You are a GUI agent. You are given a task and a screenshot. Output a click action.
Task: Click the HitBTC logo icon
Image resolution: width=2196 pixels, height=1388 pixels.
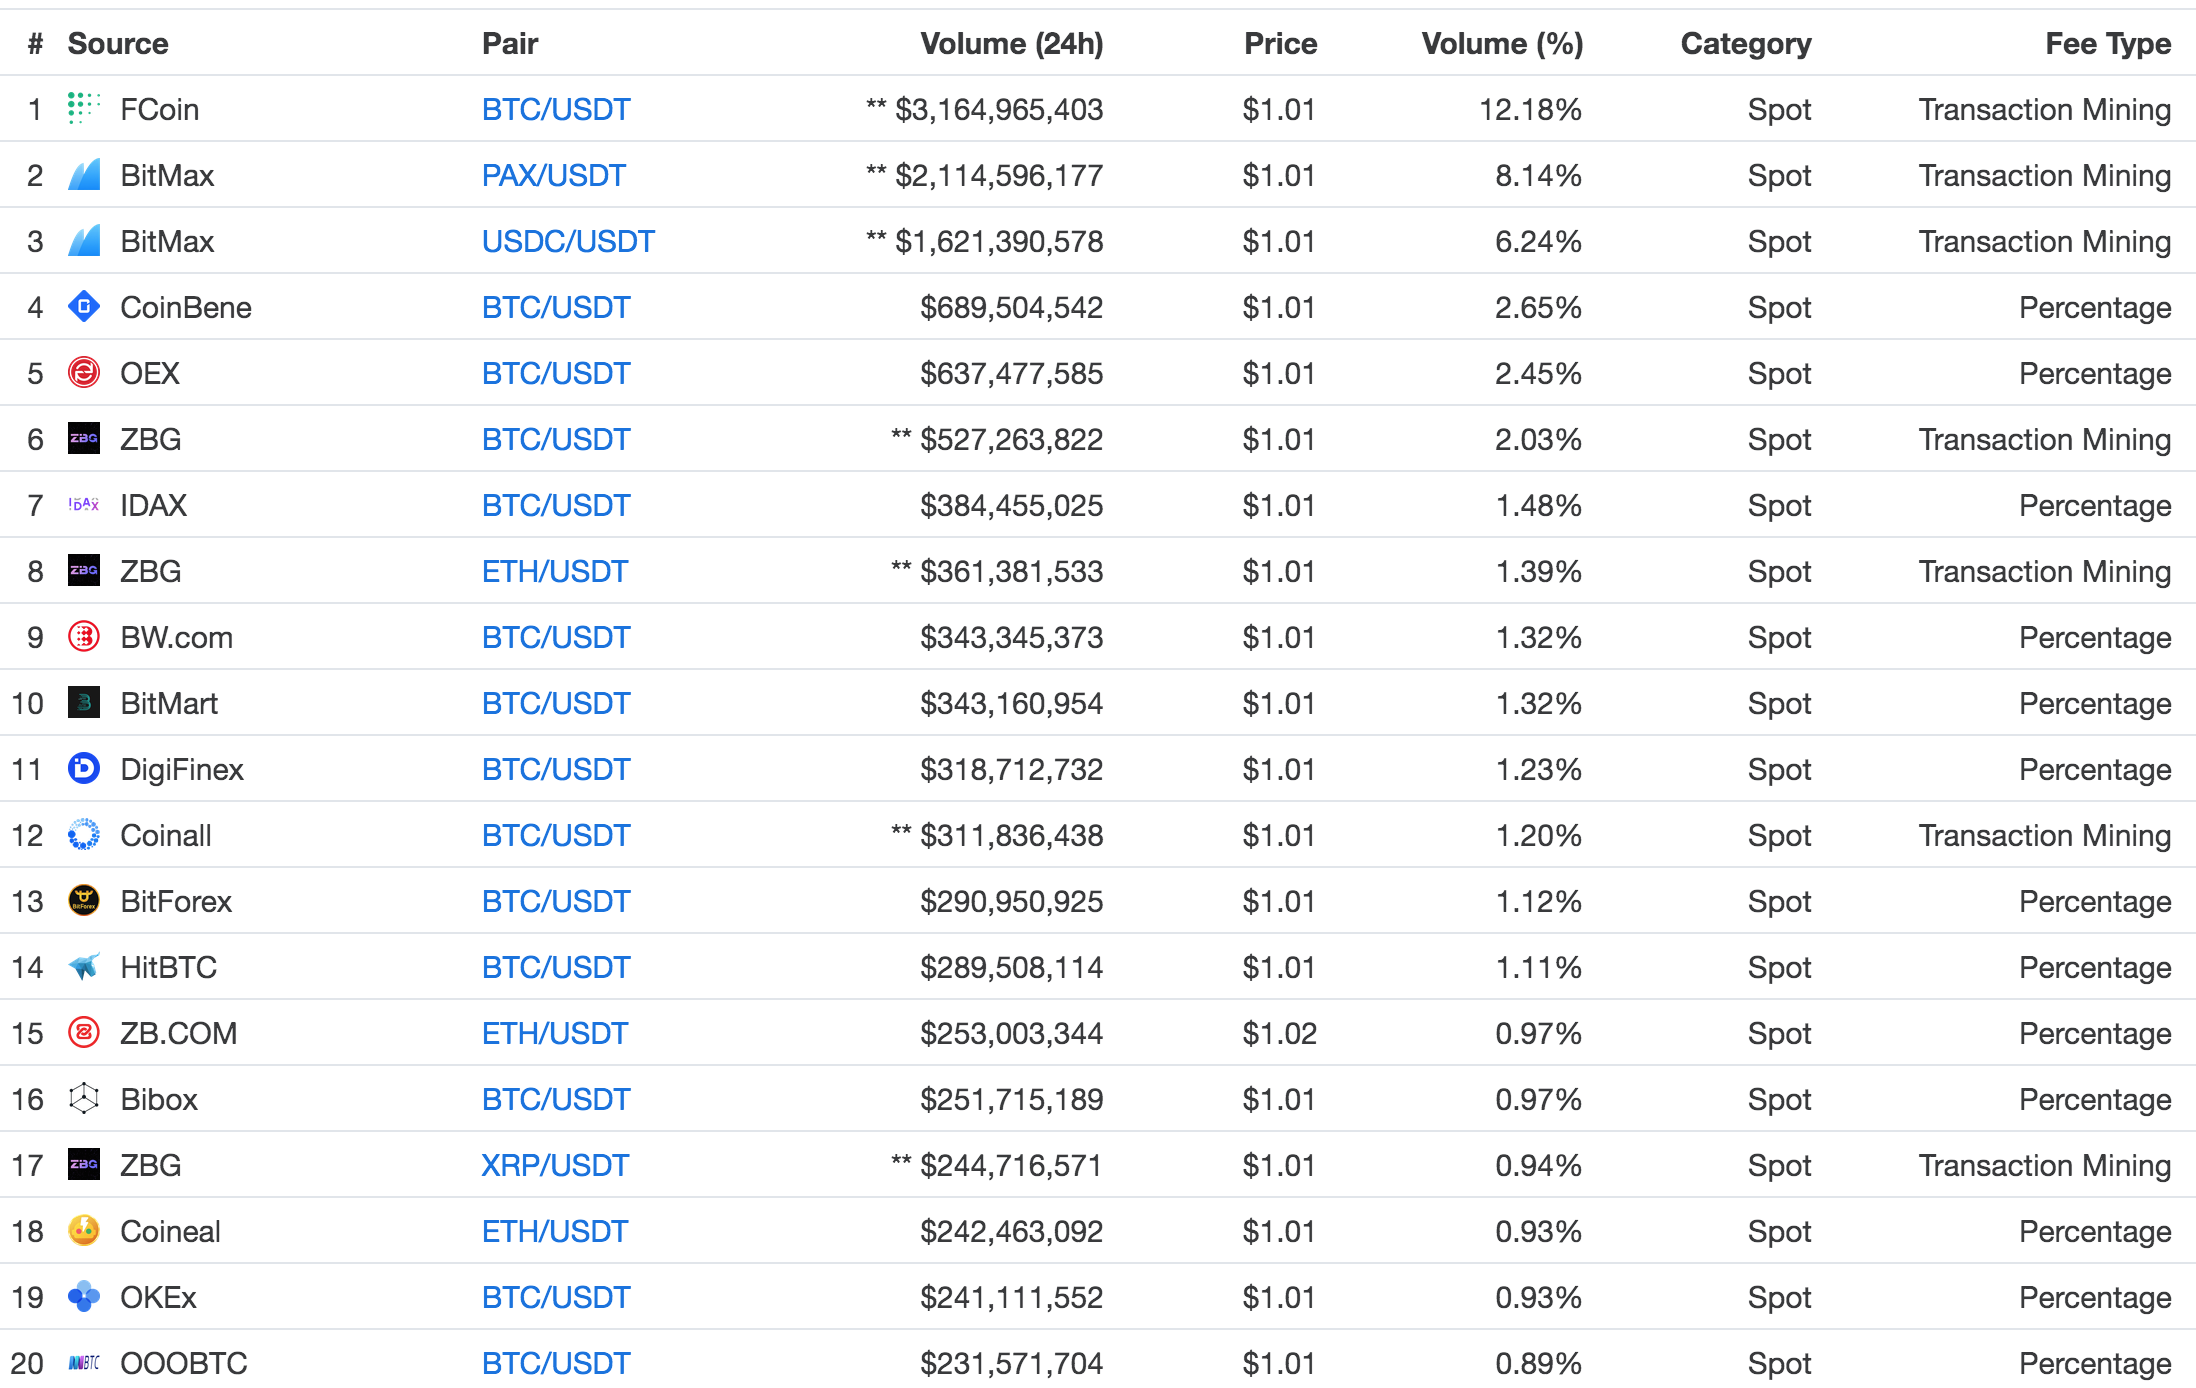[x=84, y=966]
